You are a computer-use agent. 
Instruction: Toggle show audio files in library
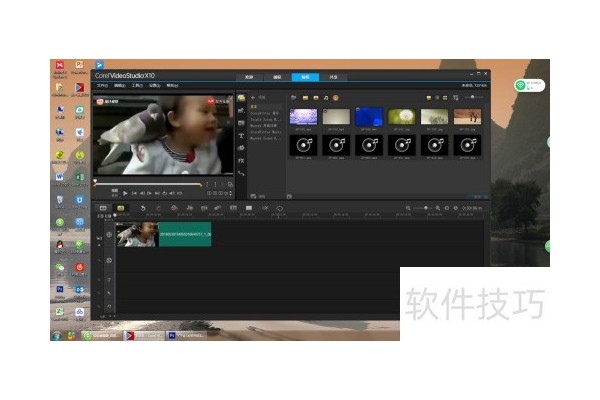click(x=326, y=98)
